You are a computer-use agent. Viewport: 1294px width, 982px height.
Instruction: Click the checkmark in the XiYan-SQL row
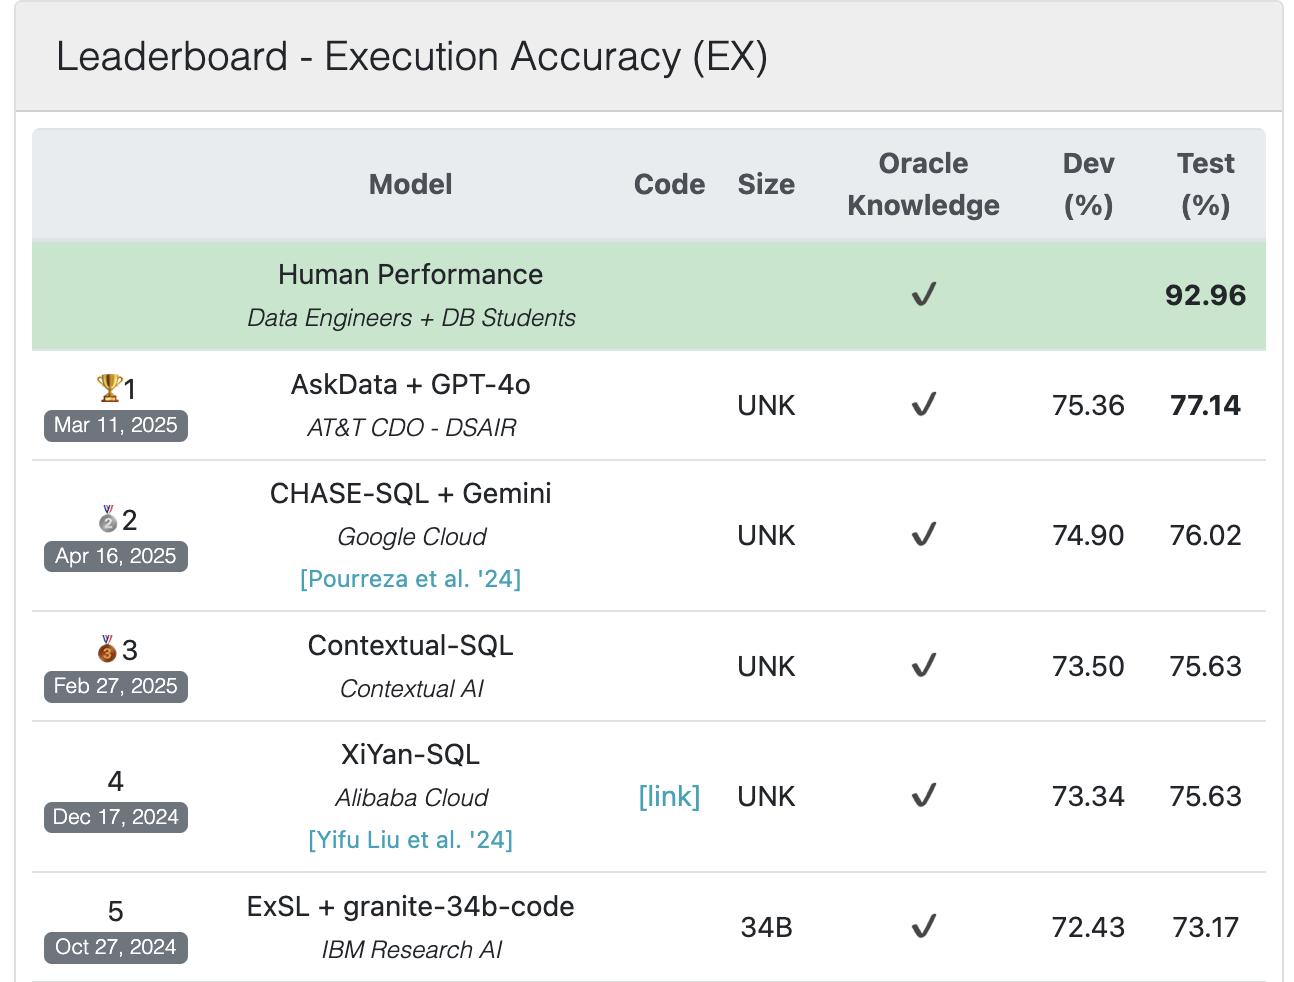924,796
